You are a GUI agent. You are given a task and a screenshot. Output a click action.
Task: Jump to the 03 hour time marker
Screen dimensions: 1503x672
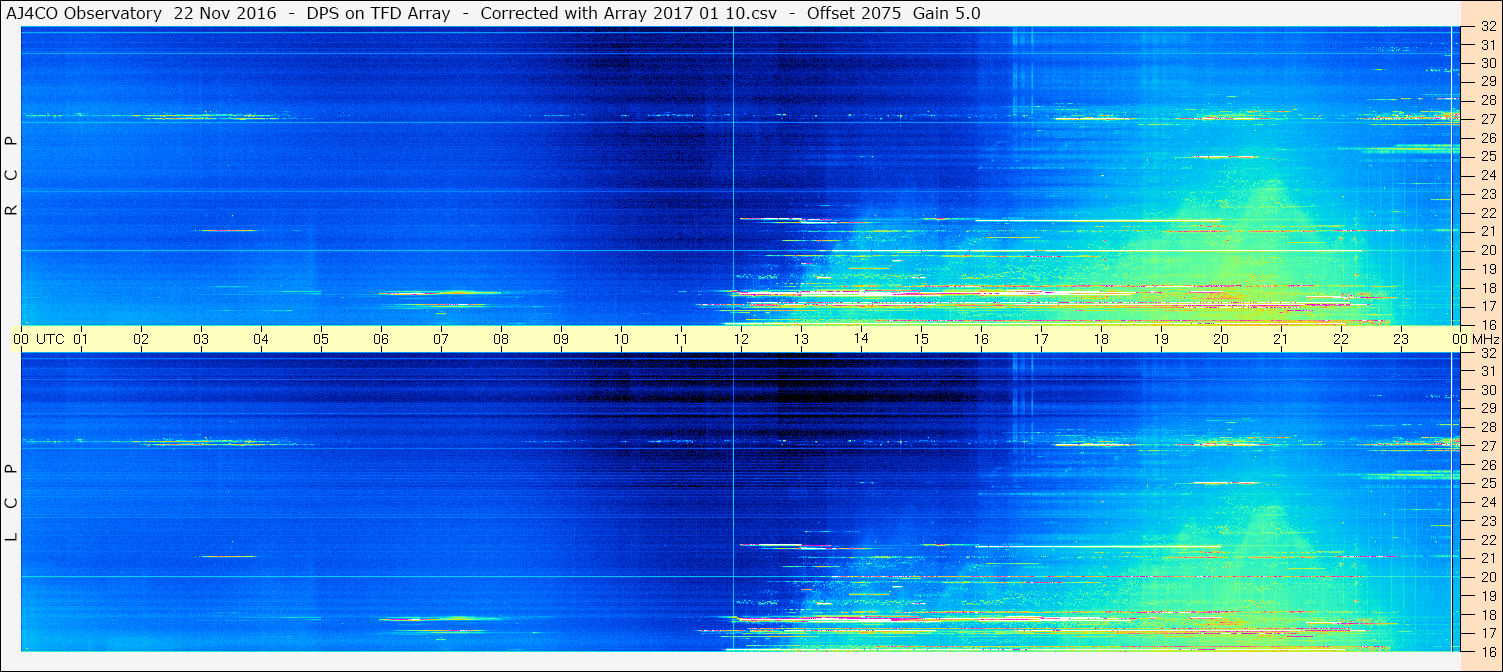tap(201, 339)
